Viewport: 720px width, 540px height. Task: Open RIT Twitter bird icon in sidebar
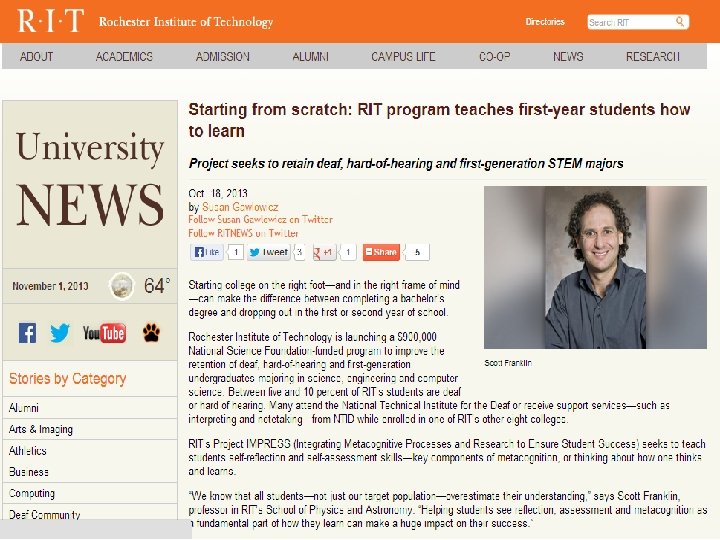pos(60,333)
